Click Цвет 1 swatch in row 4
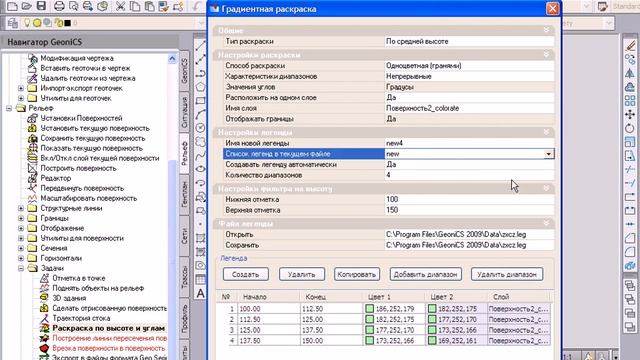Image resolution: width=640 pixels, height=360 pixels. pyautogui.click(x=369, y=340)
